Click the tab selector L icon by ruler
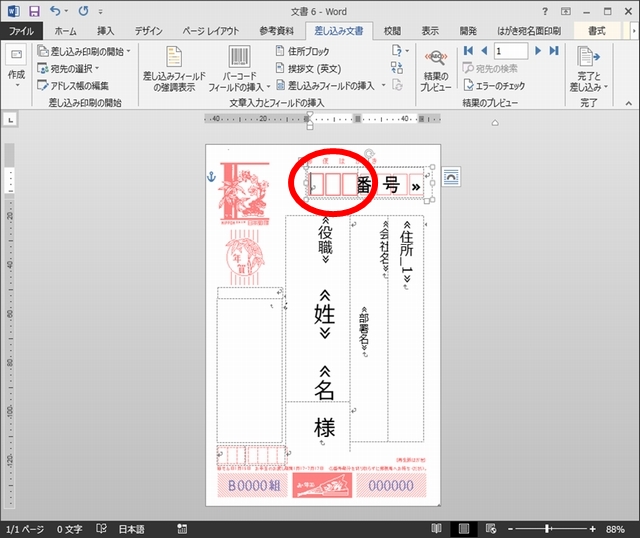 coord(11,120)
